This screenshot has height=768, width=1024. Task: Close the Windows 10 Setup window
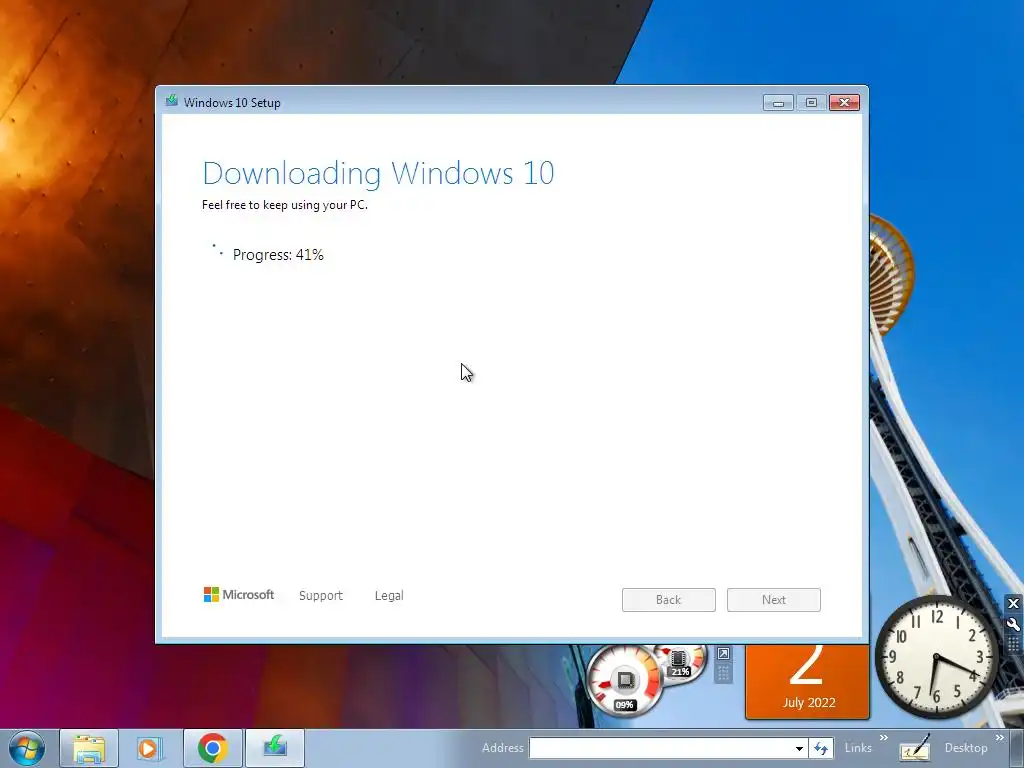click(844, 103)
